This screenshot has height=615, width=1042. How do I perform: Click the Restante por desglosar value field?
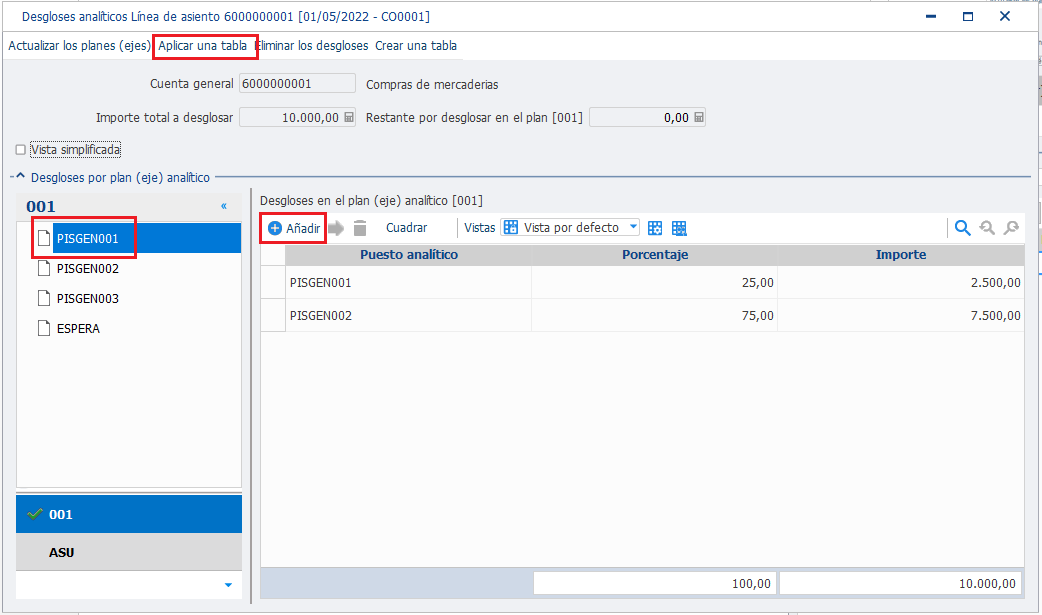pyautogui.click(x=647, y=118)
